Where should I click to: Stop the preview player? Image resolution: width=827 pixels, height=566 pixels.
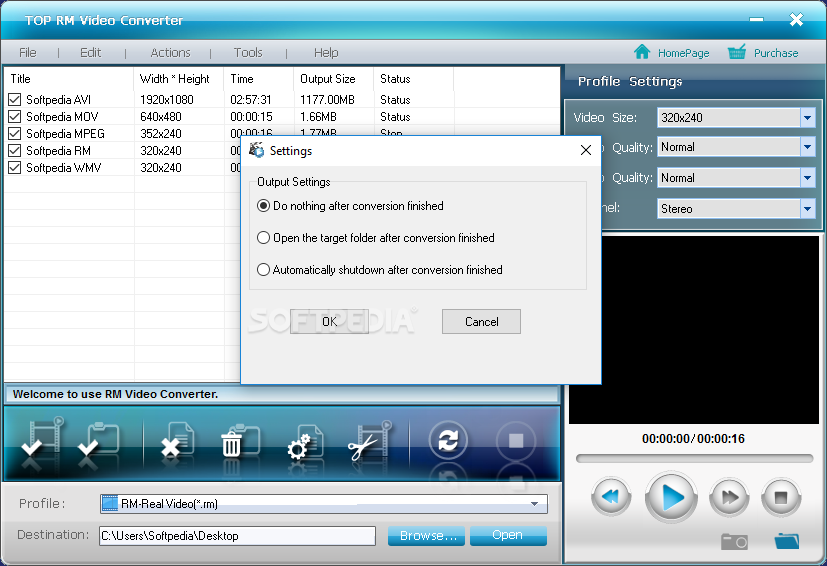pyautogui.click(x=781, y=497)
